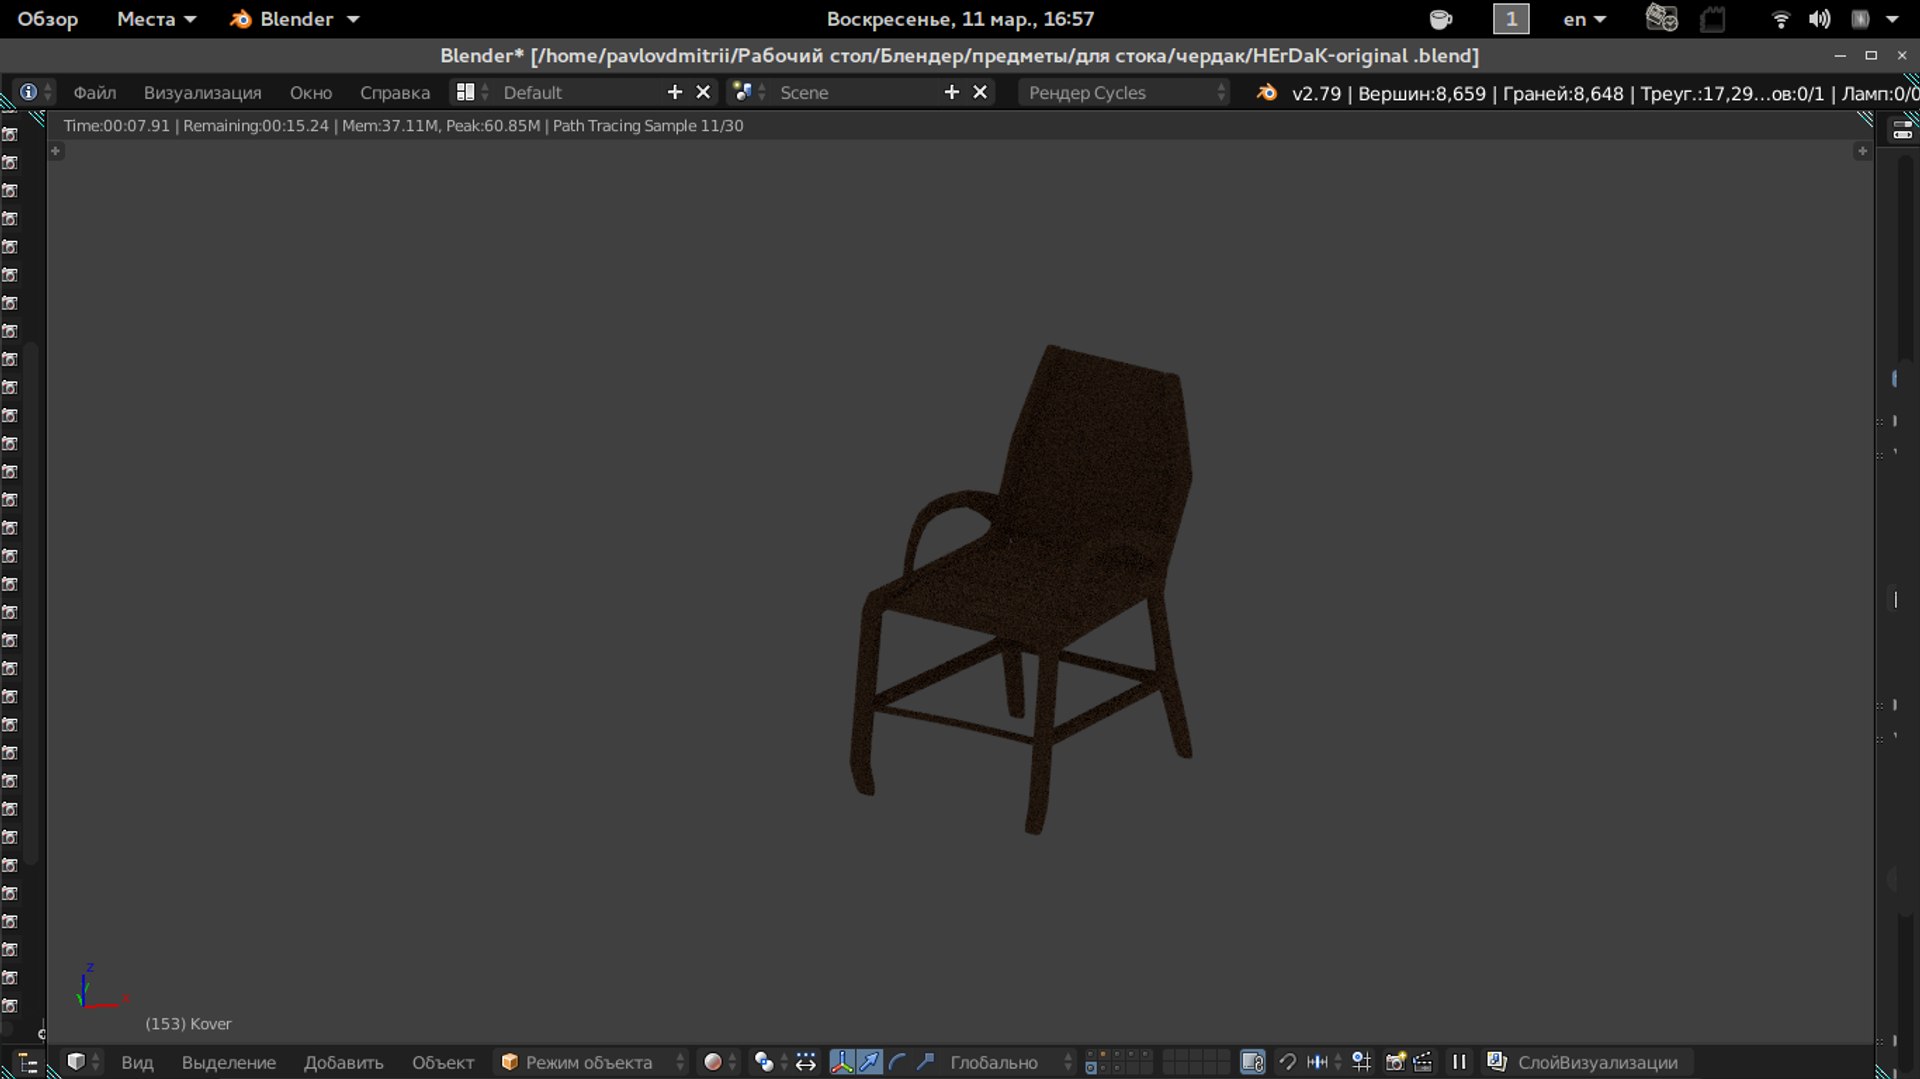The image size is (1920, 1079).
Task: Expand the tool shelf with the left plus
Action: click(56, 151)
